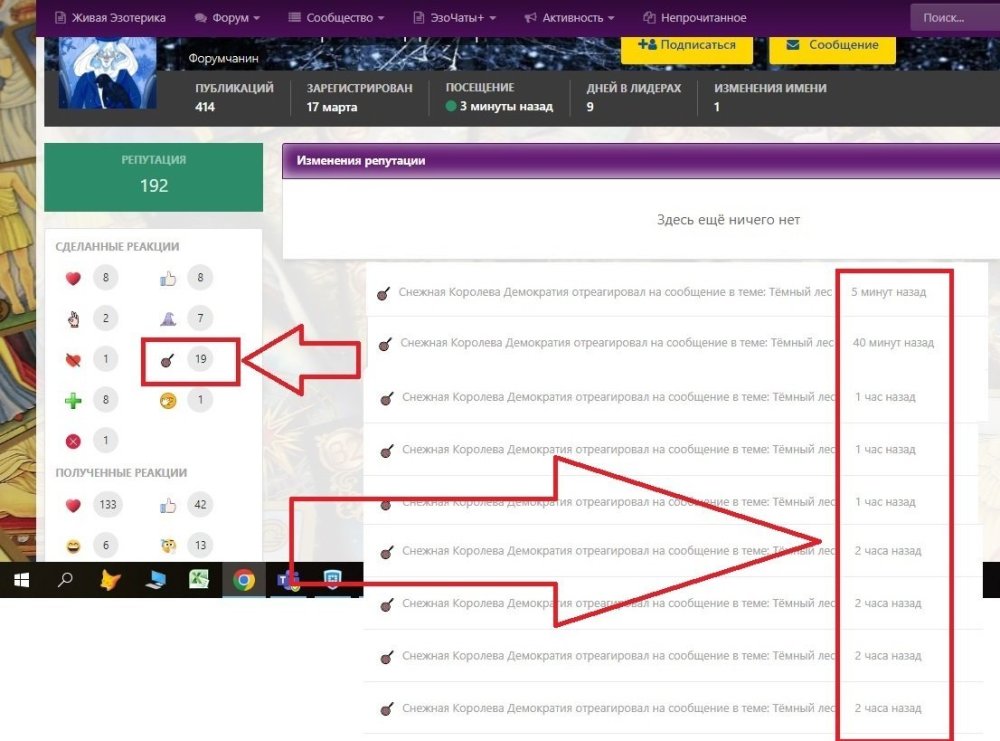Click the broken heart reaction in given reactions
The height and width of the screenshot is (741, 1000).
click(x=73, y=360)
